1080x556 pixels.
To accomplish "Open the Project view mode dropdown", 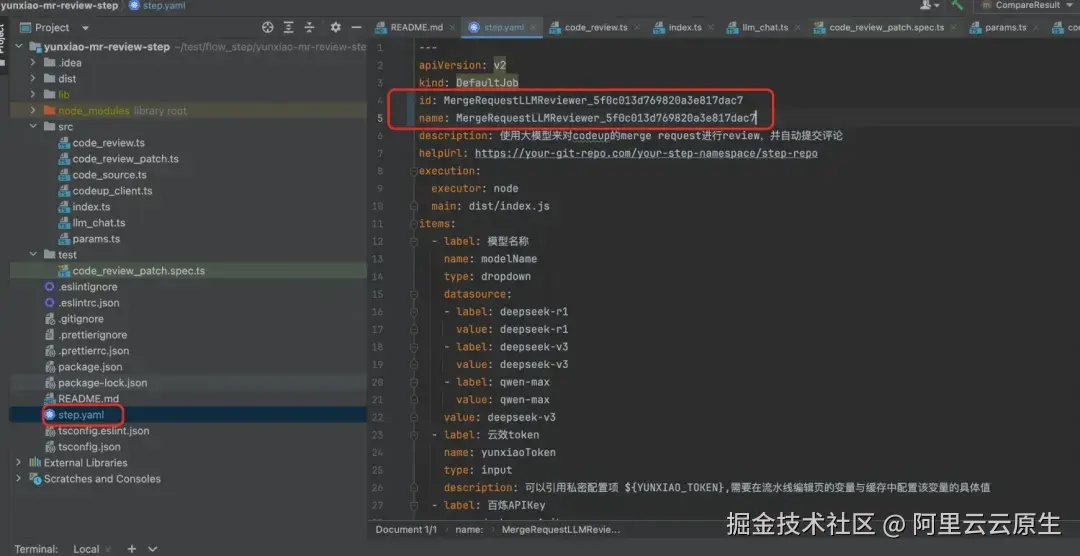I will (85, 28).
